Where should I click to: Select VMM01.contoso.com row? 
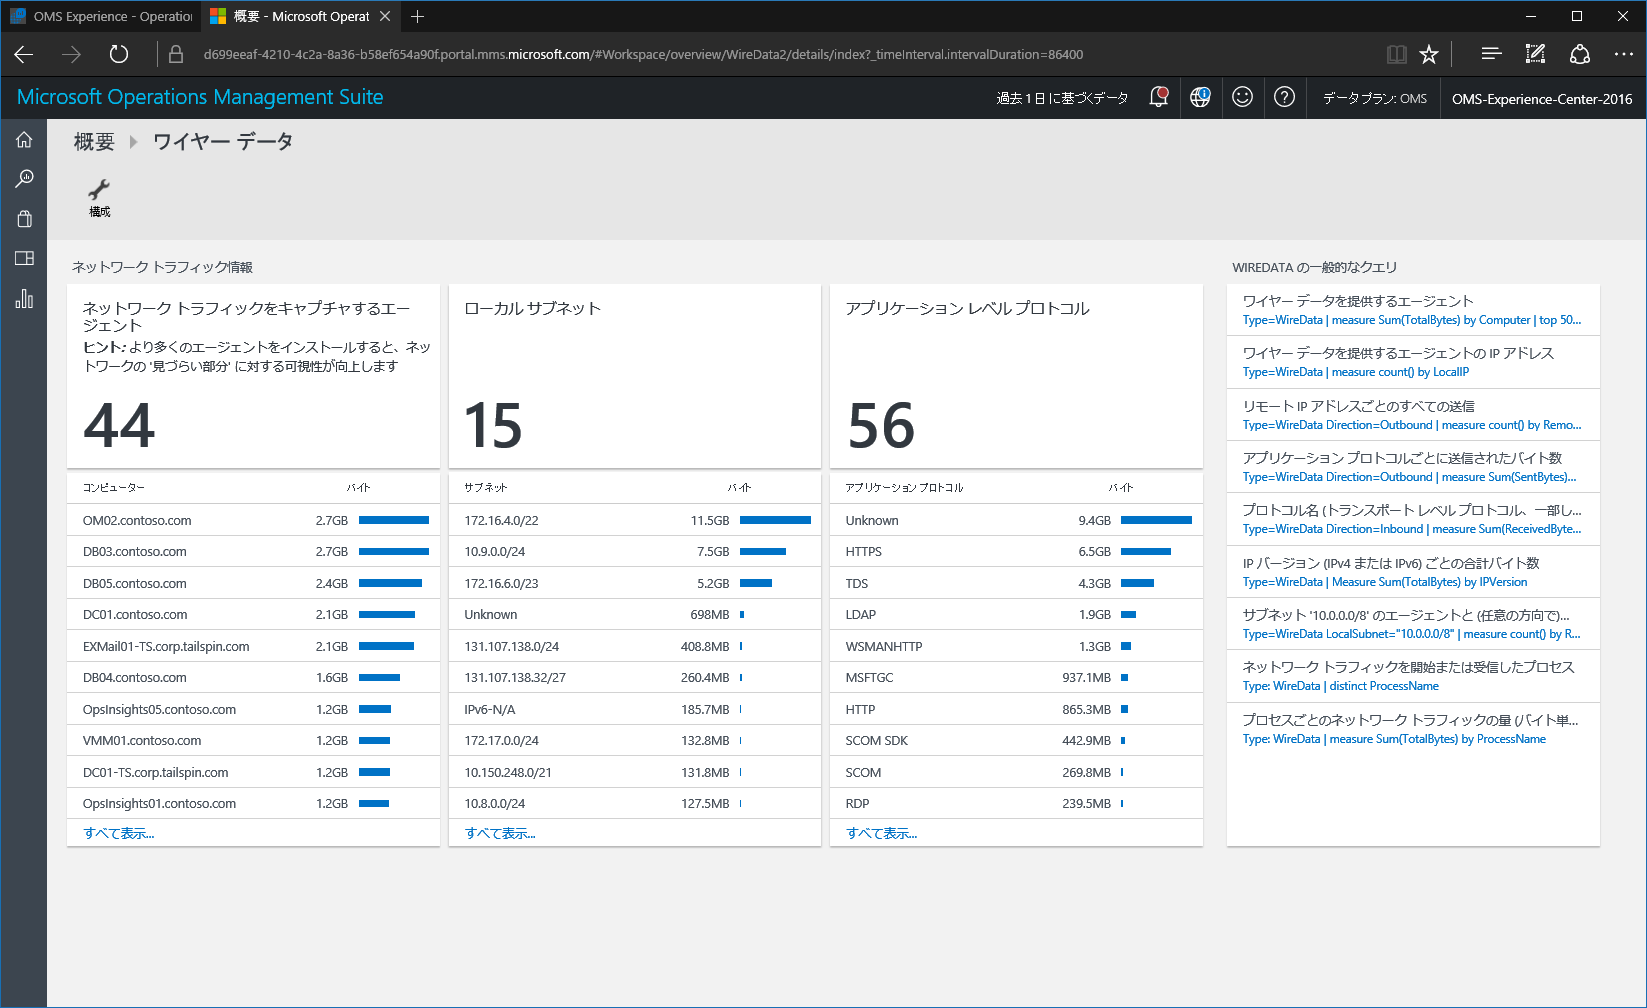point(253,740)
